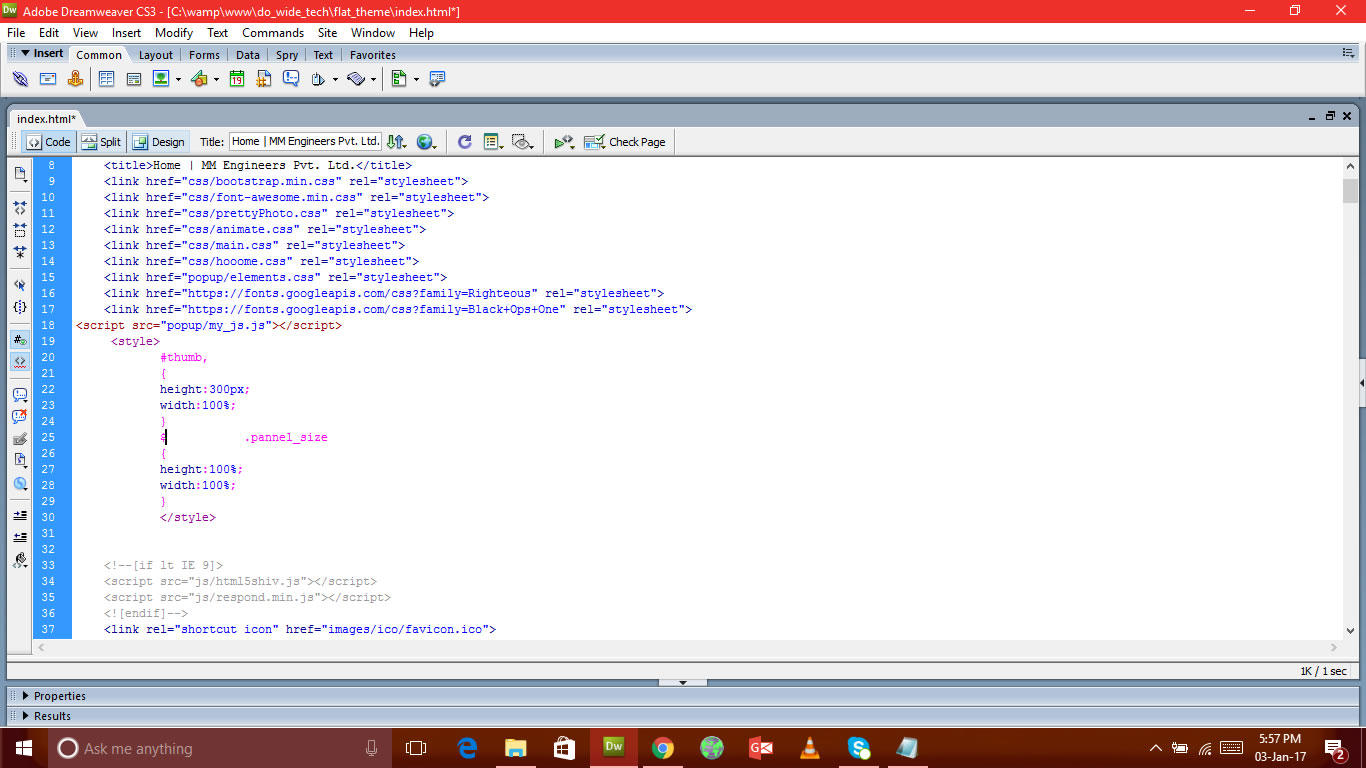1366x768 pixels.
Task: Click the Head tags icon
Action: (318, 79)
